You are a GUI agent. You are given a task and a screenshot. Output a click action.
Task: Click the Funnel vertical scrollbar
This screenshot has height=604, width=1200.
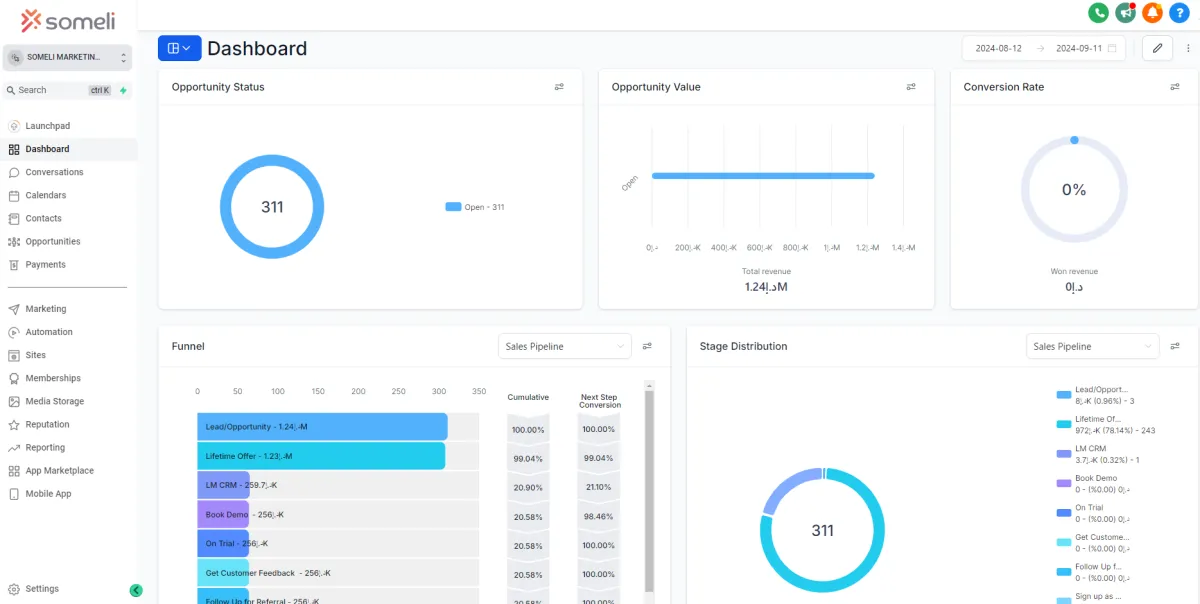(649, 490)
